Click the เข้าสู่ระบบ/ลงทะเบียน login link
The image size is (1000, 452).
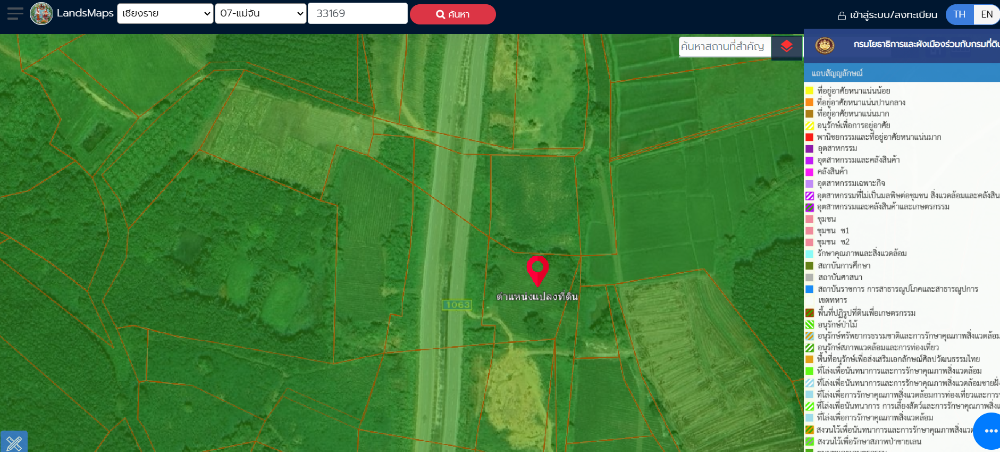click(892, 15)
